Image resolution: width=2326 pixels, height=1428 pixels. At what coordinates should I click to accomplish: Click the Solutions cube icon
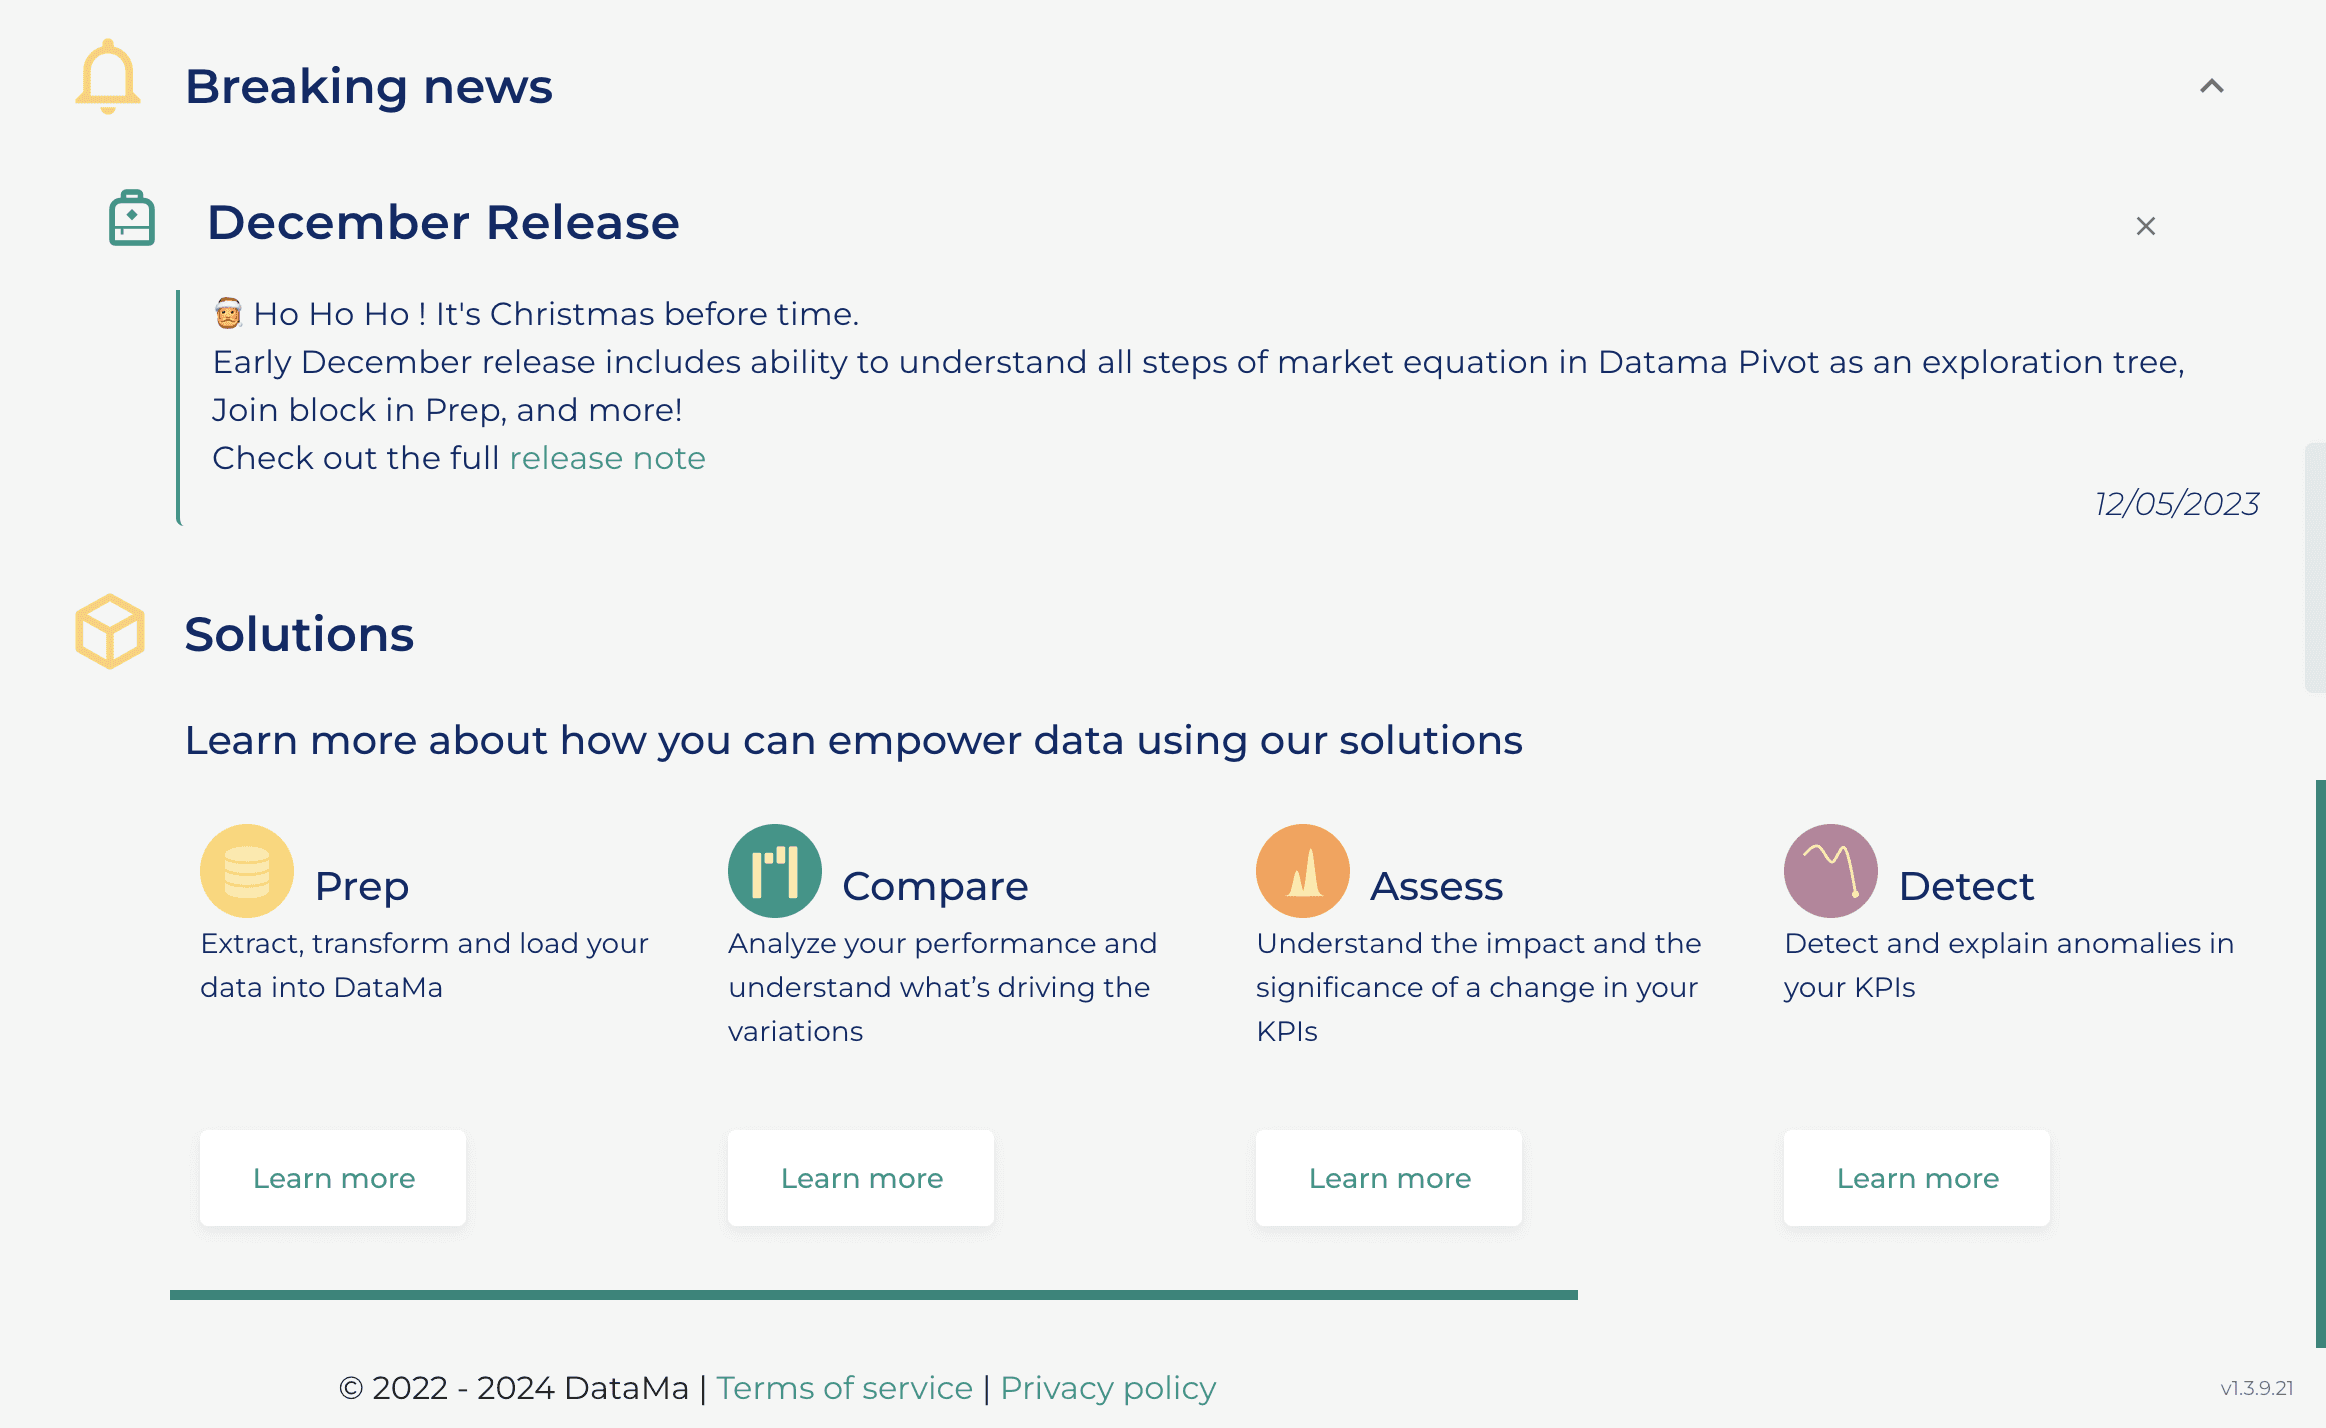pyautogui.click(x=110, y=632)
